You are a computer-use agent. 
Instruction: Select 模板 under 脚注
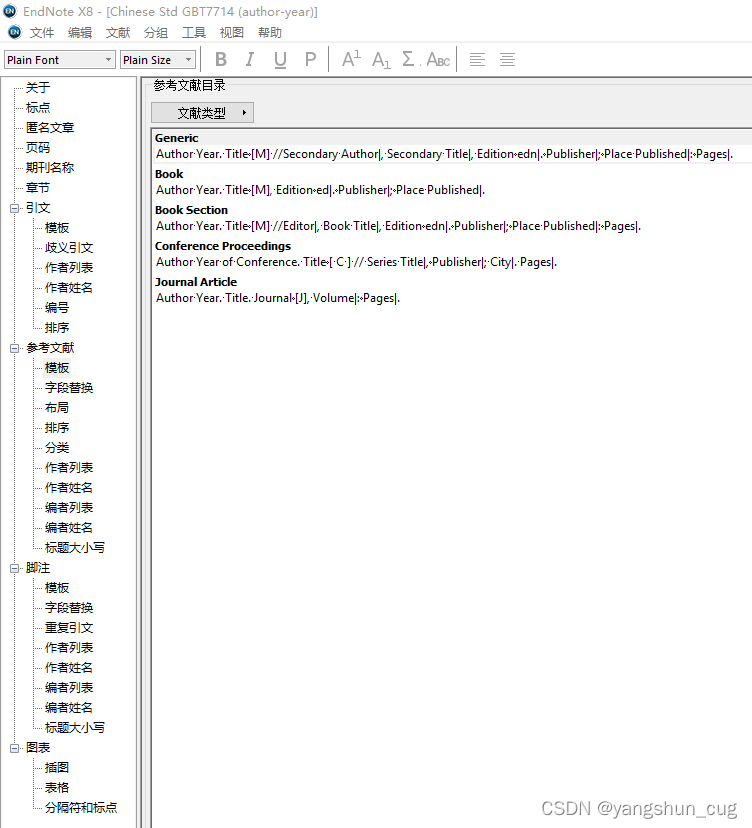point(57,588)
